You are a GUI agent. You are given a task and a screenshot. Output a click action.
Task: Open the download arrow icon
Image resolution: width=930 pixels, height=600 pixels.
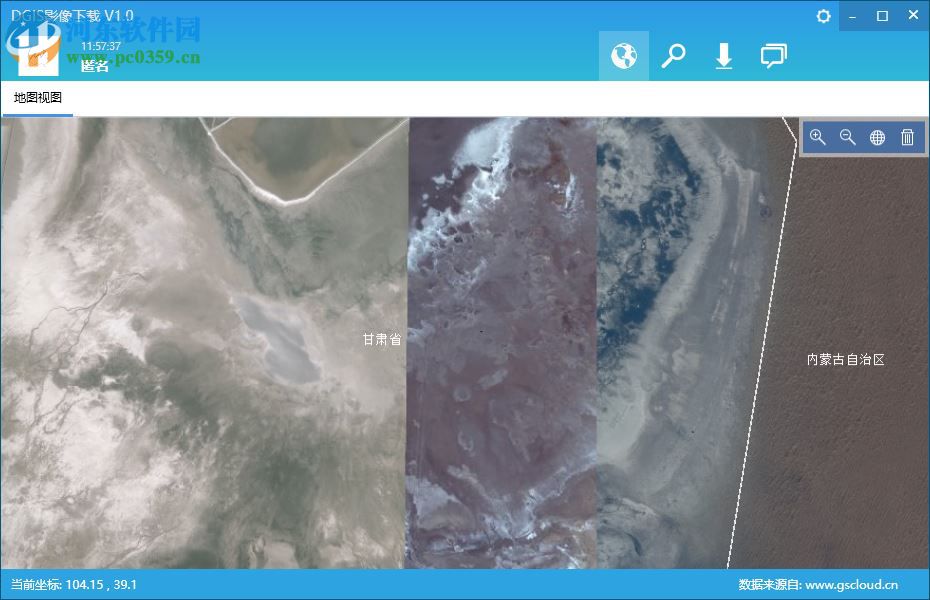724,56
